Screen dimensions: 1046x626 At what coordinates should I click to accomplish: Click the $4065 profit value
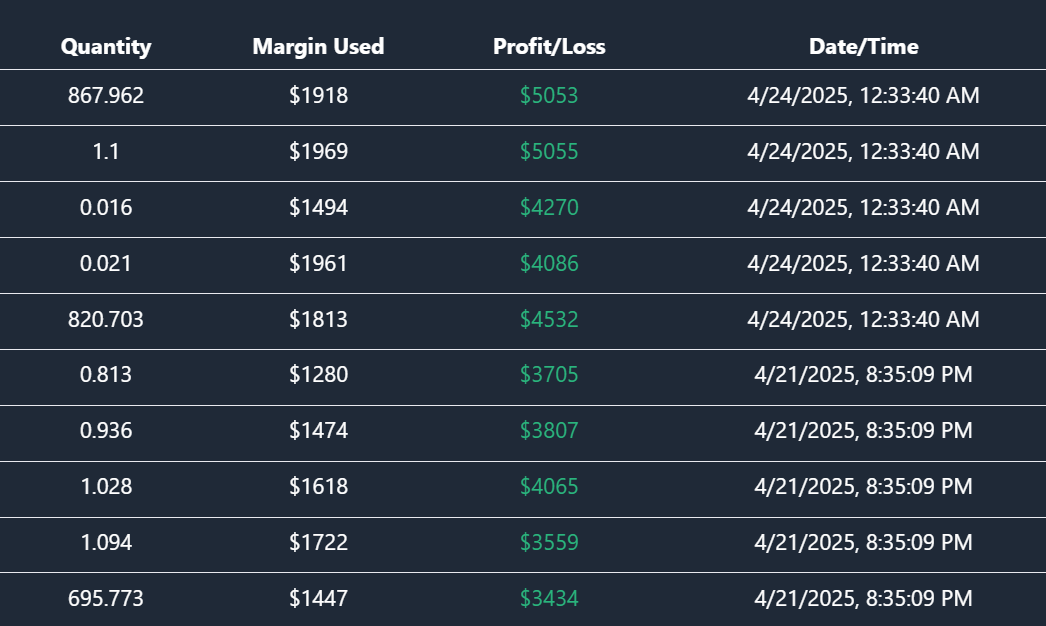[x=549, y=487]
